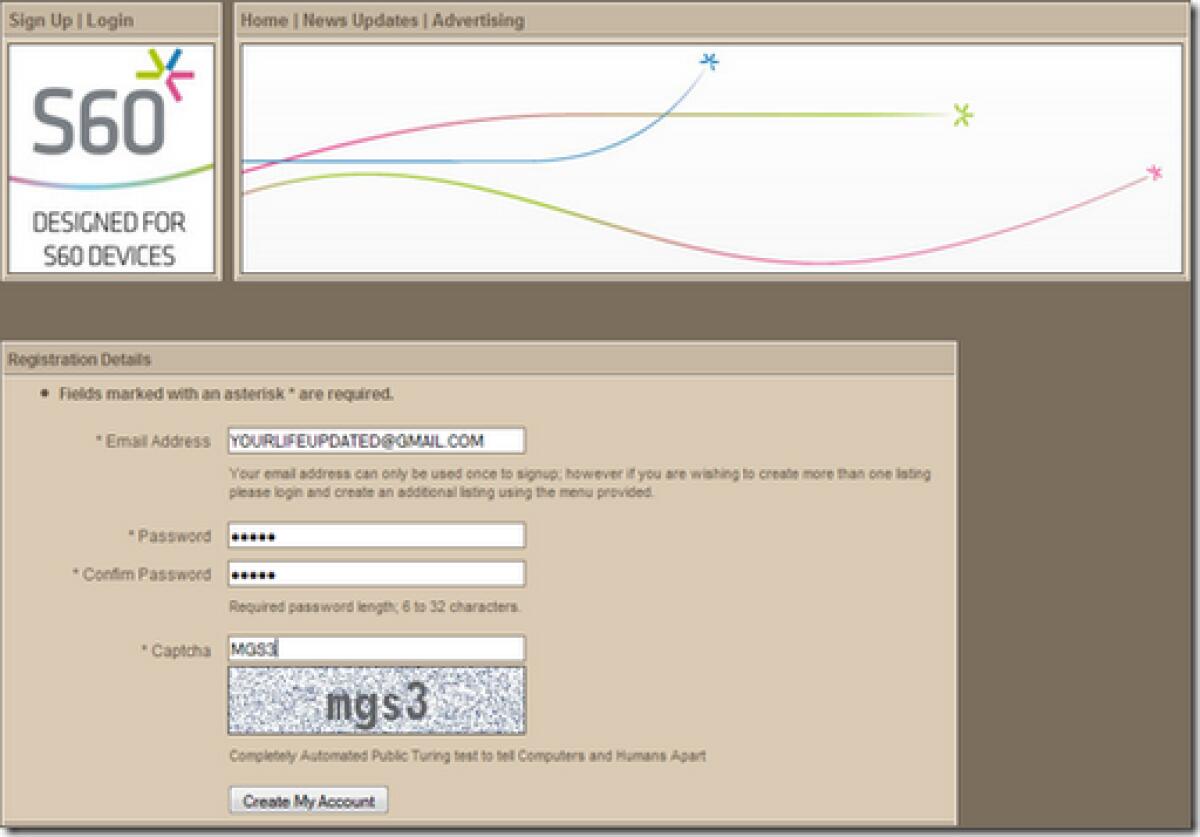
Task: Open the Login page link
Action: click(x=110, y=20)
